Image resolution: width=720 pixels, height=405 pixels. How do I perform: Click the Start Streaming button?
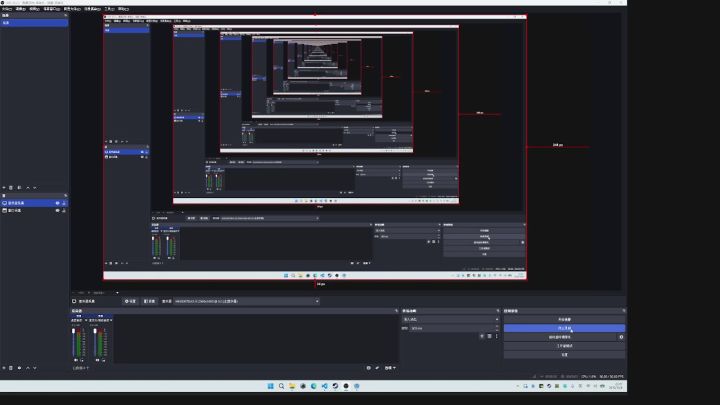pos(564,319)
